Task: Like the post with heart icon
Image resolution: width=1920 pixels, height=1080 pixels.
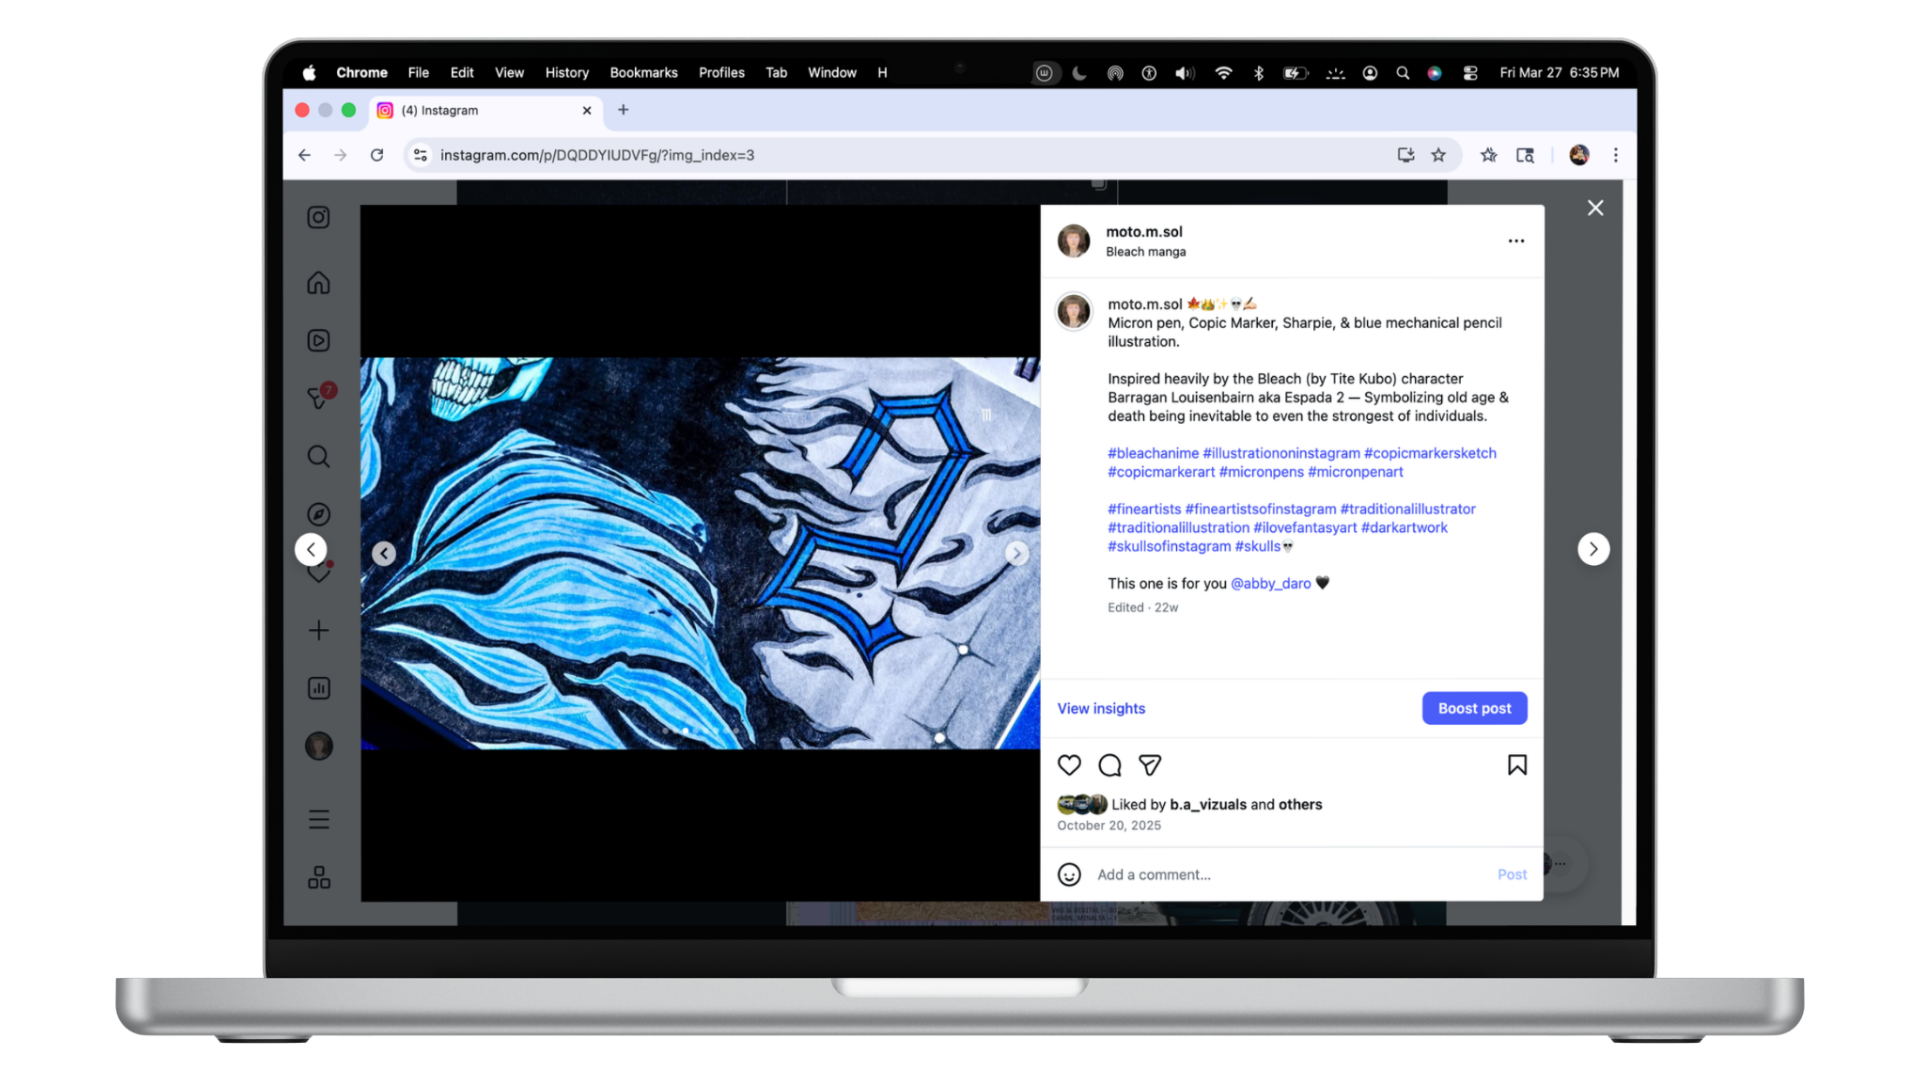Action: [1069, 766]
